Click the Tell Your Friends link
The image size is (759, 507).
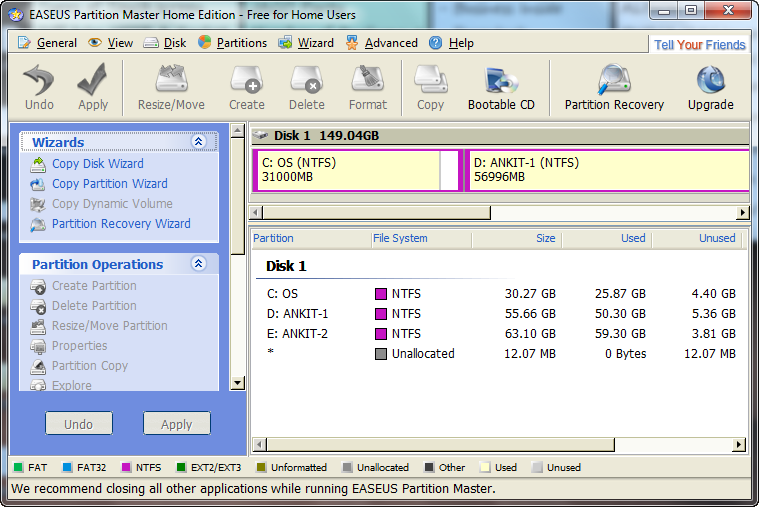[x=699, y=45]
